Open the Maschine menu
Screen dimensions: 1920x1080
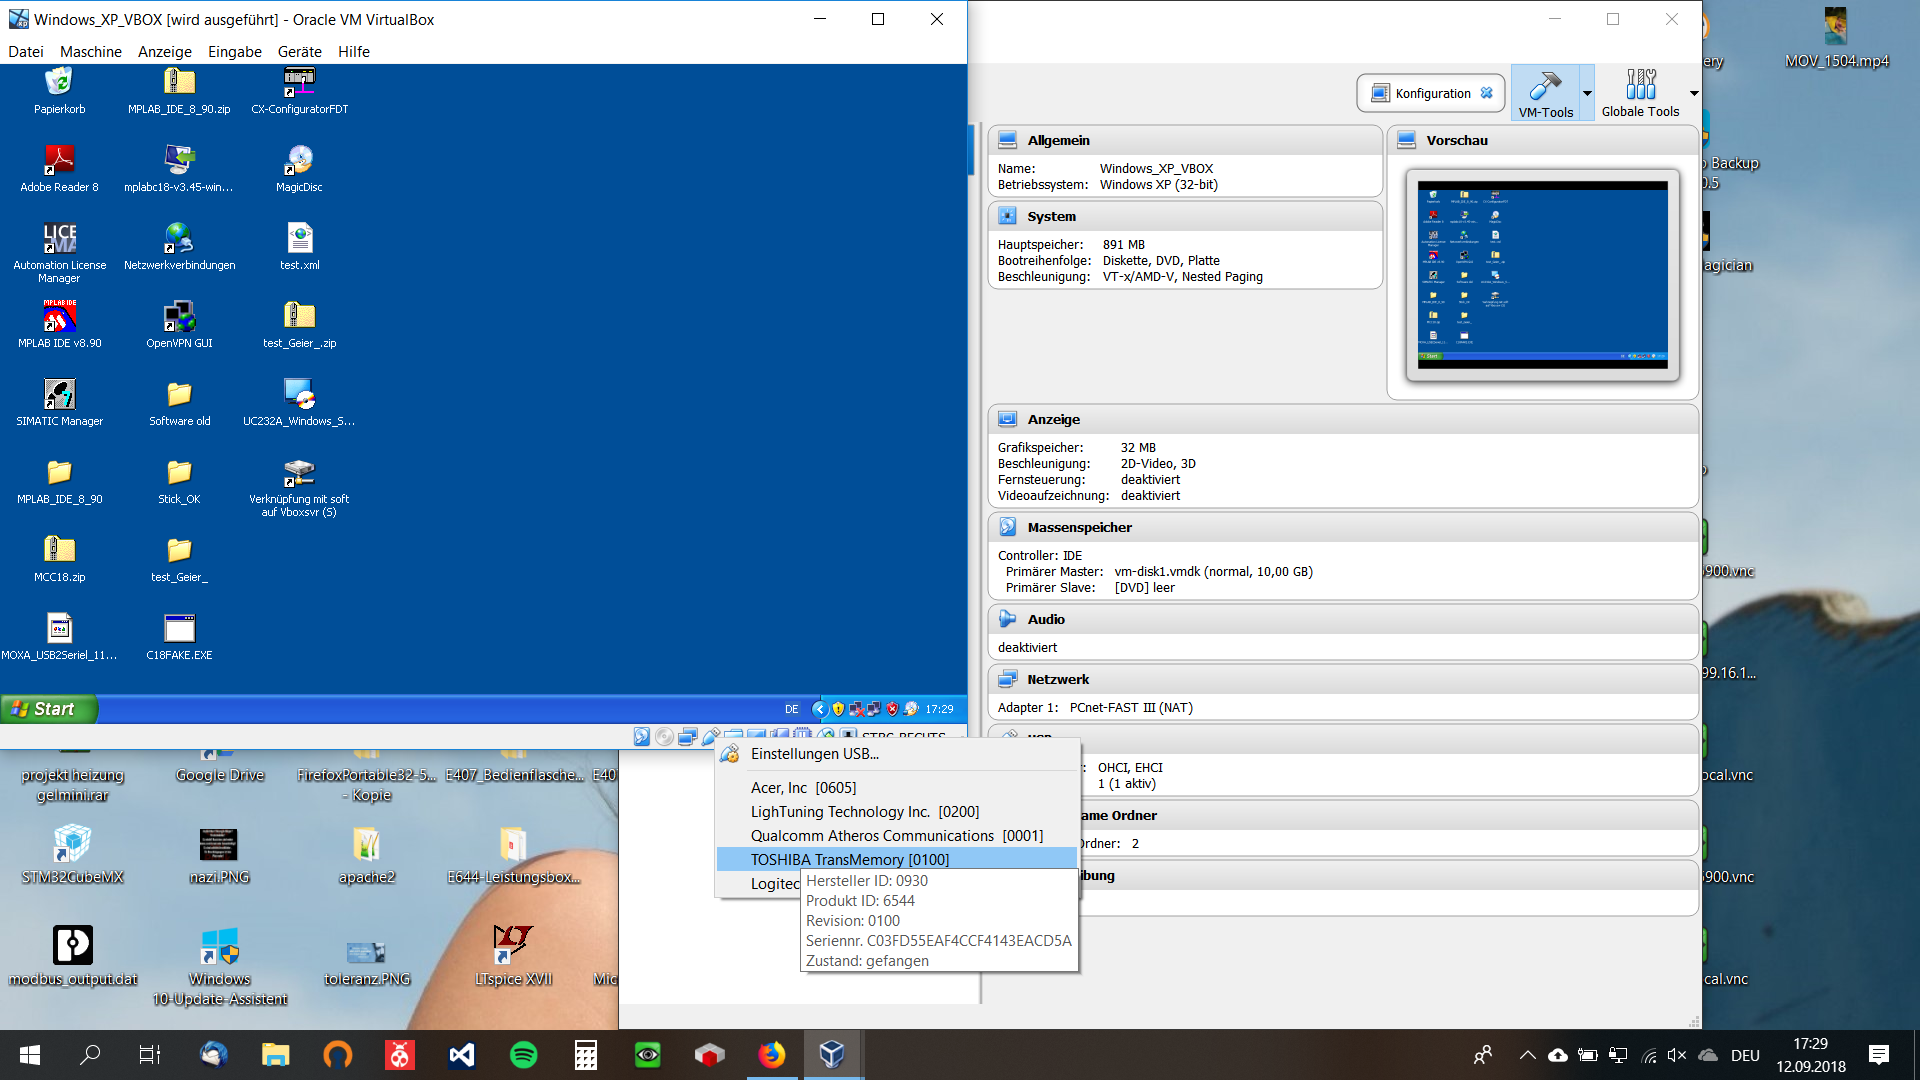click(90, 51)
